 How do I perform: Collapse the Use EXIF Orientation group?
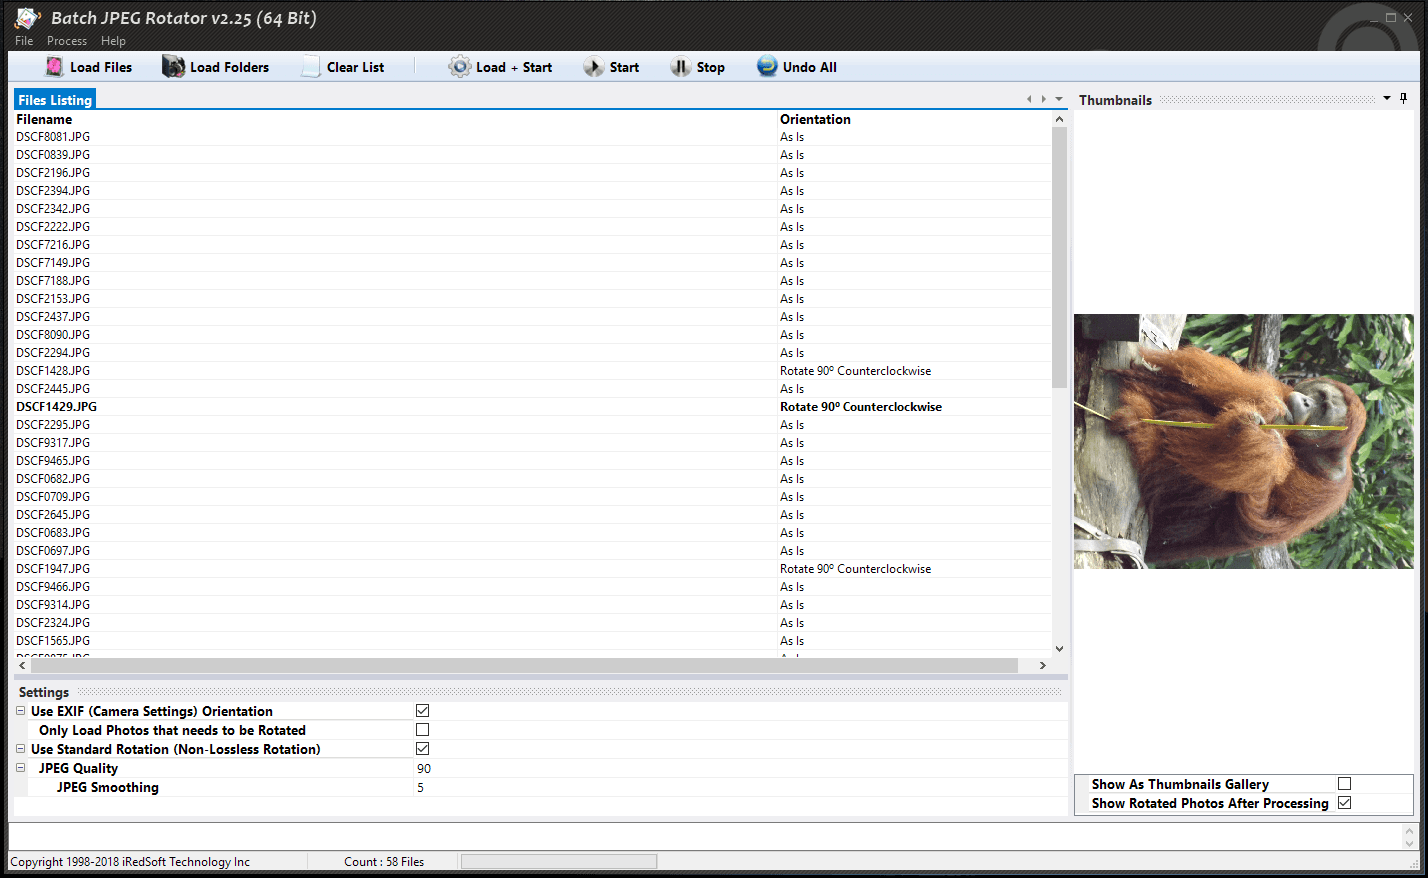(x=21, y=711)
